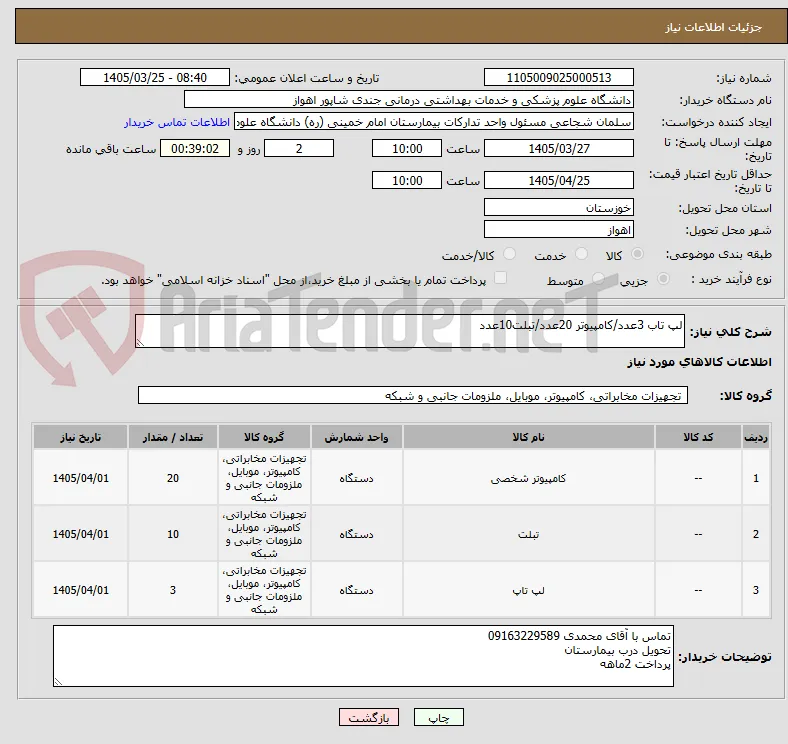Select the خدمت radio button
The image size is (788, 744).
pos(581,254)
